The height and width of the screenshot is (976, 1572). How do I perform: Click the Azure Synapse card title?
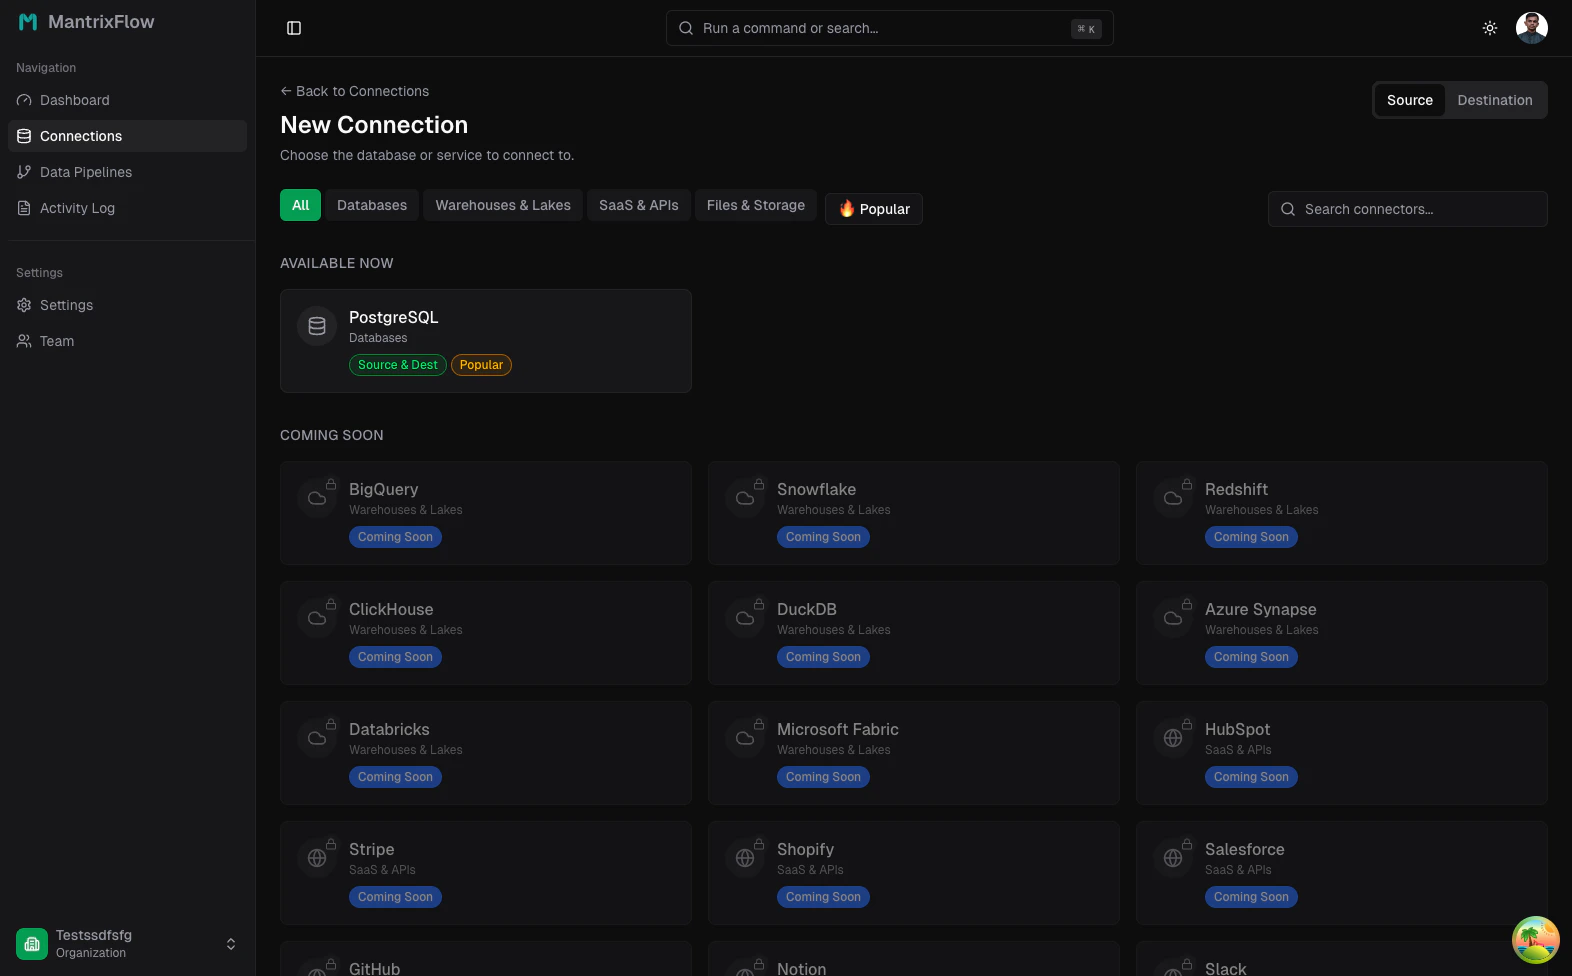pos(1260,609)
